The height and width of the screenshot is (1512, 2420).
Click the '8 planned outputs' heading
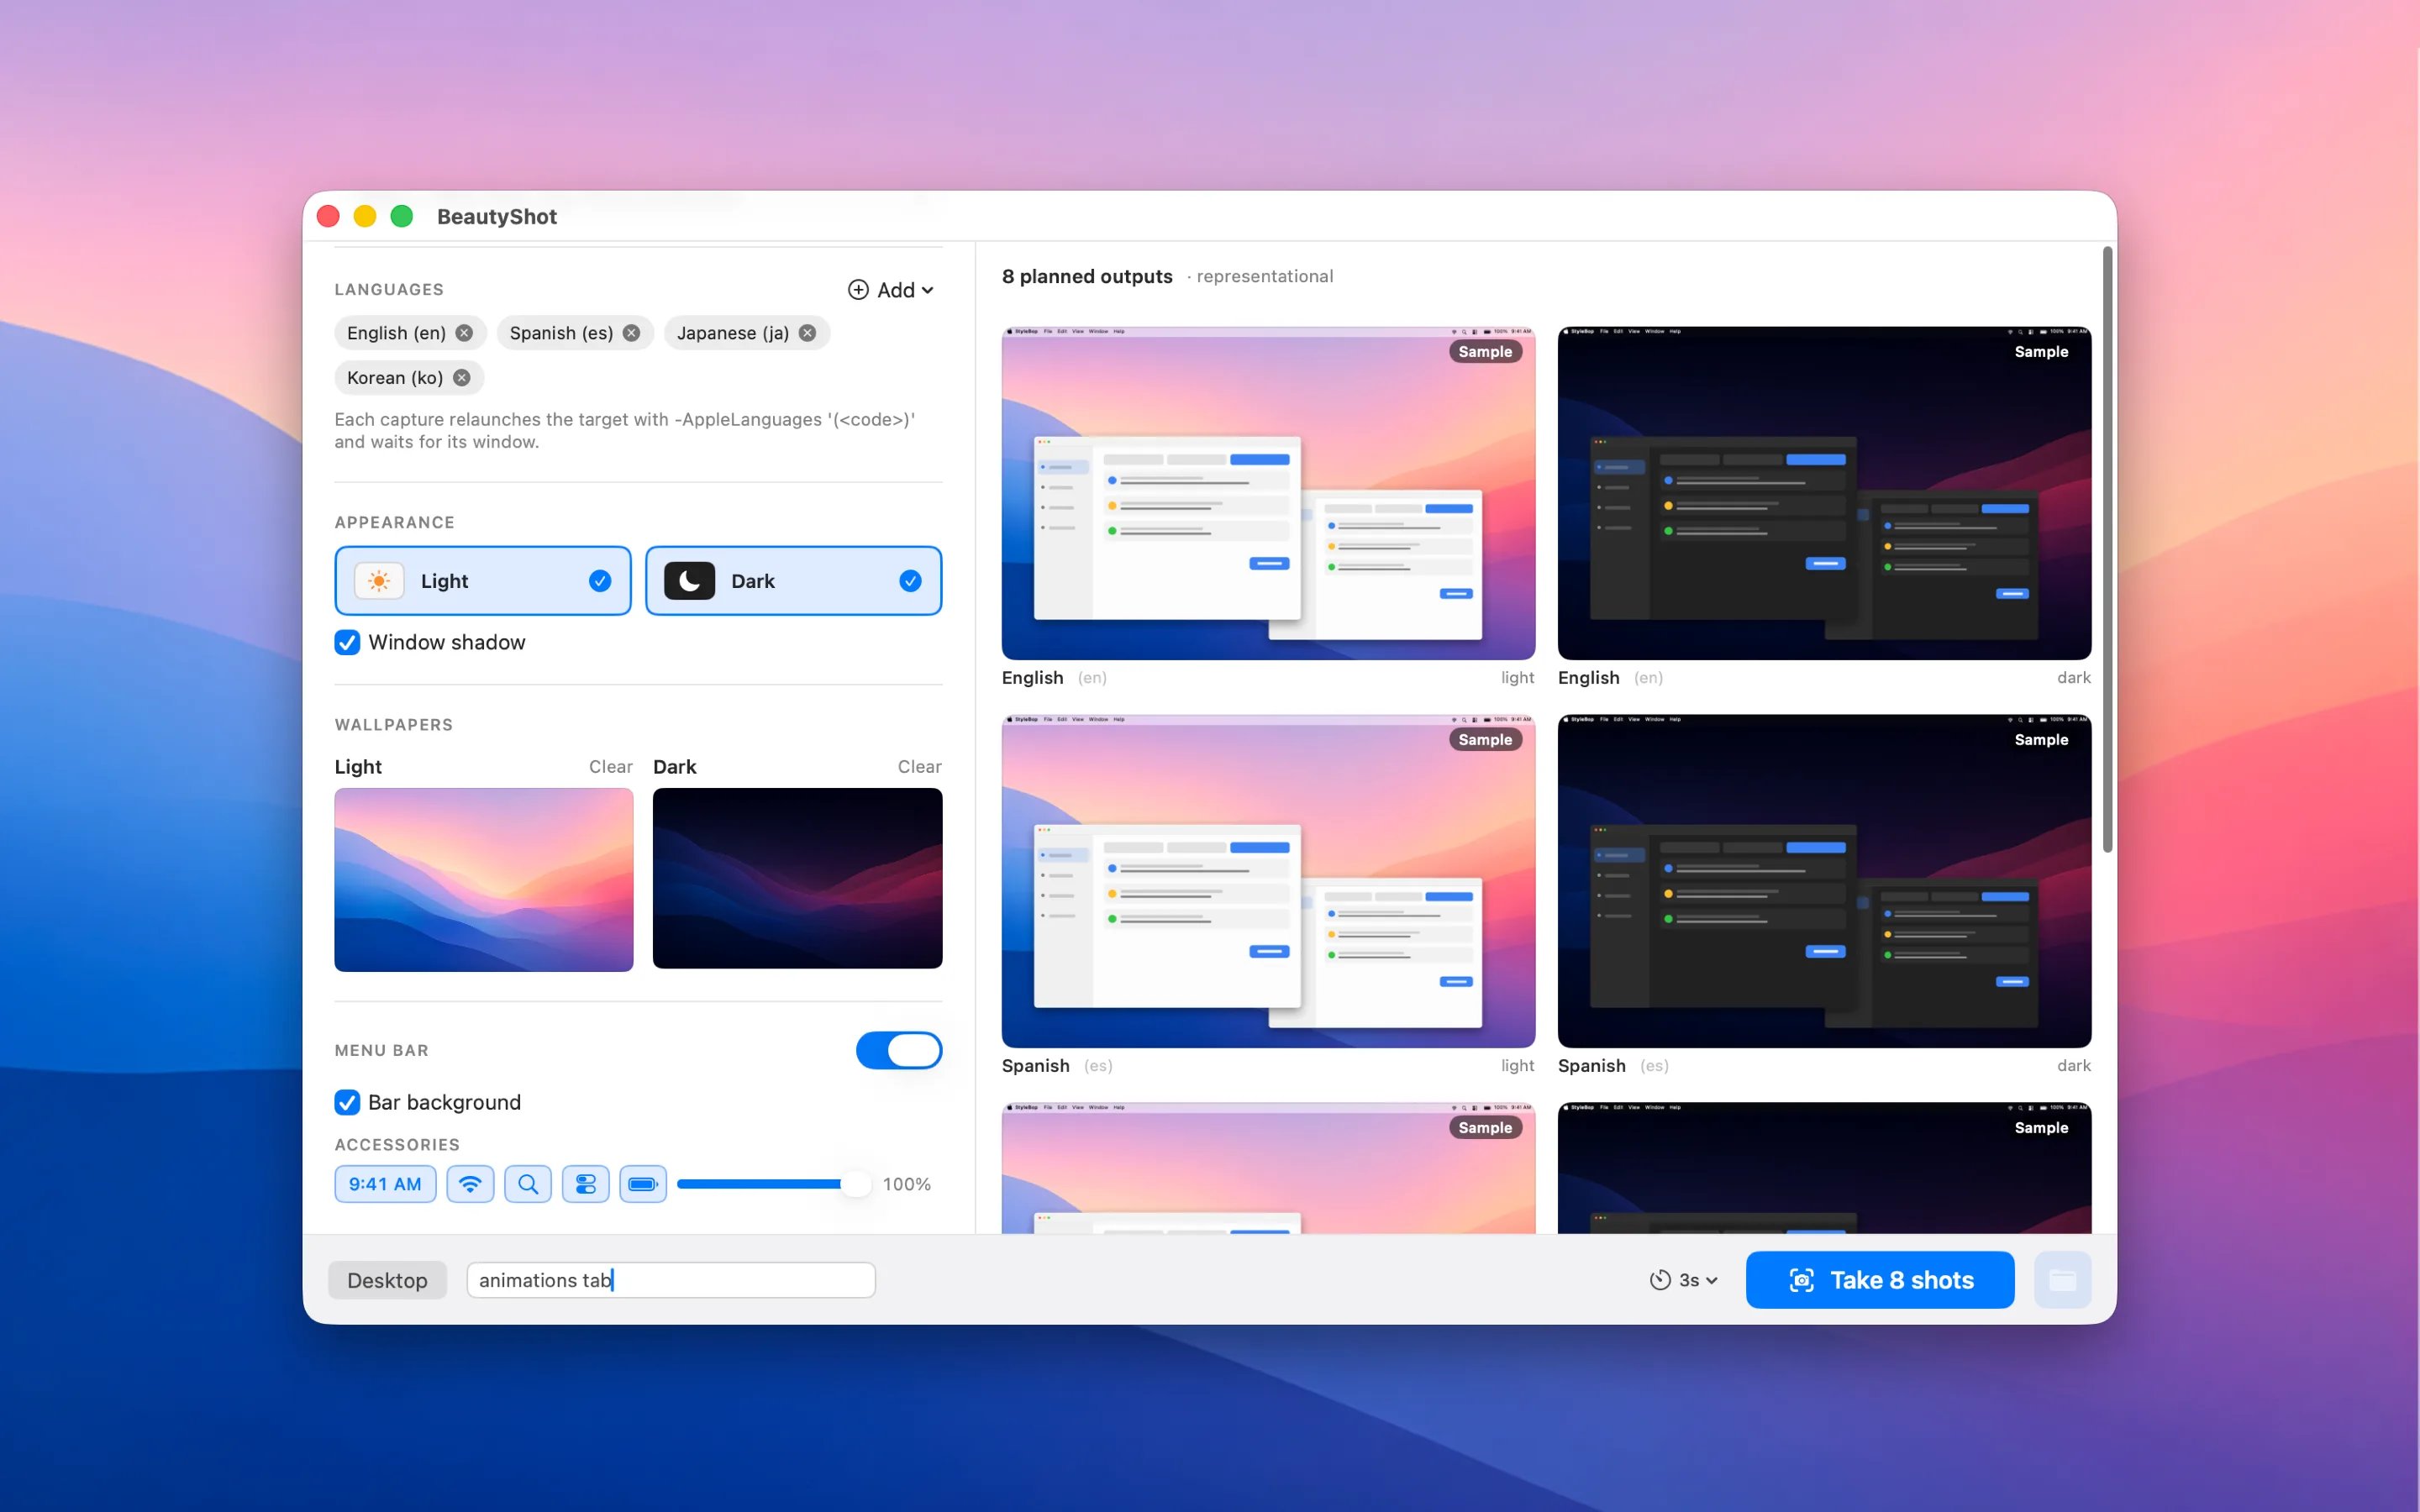click(1087, 276)
